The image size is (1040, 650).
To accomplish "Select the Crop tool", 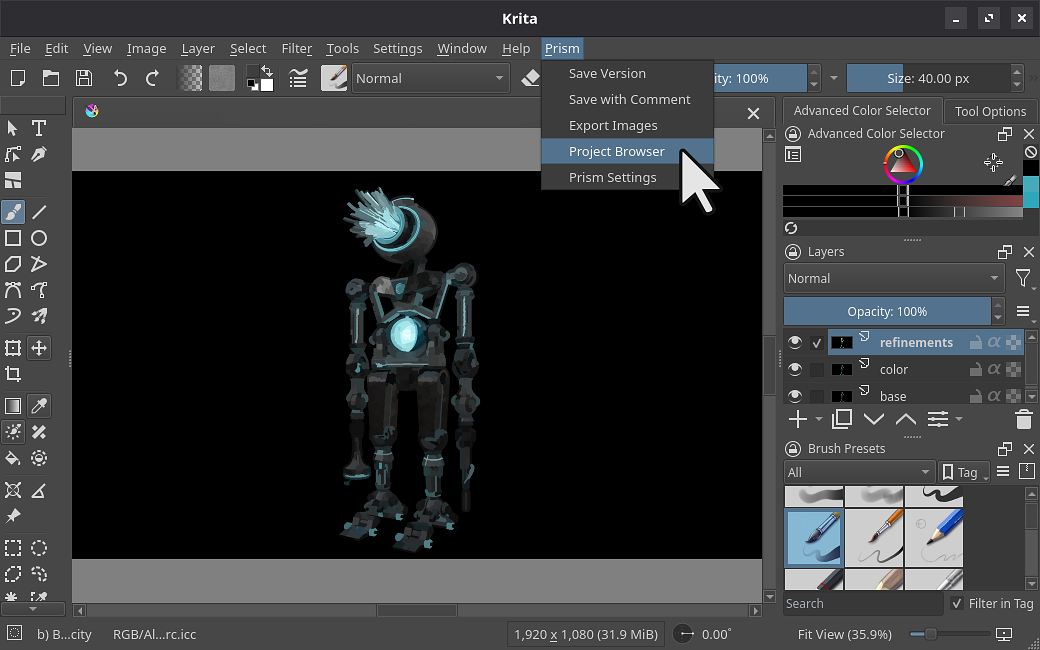I will [x=13, y=375].
